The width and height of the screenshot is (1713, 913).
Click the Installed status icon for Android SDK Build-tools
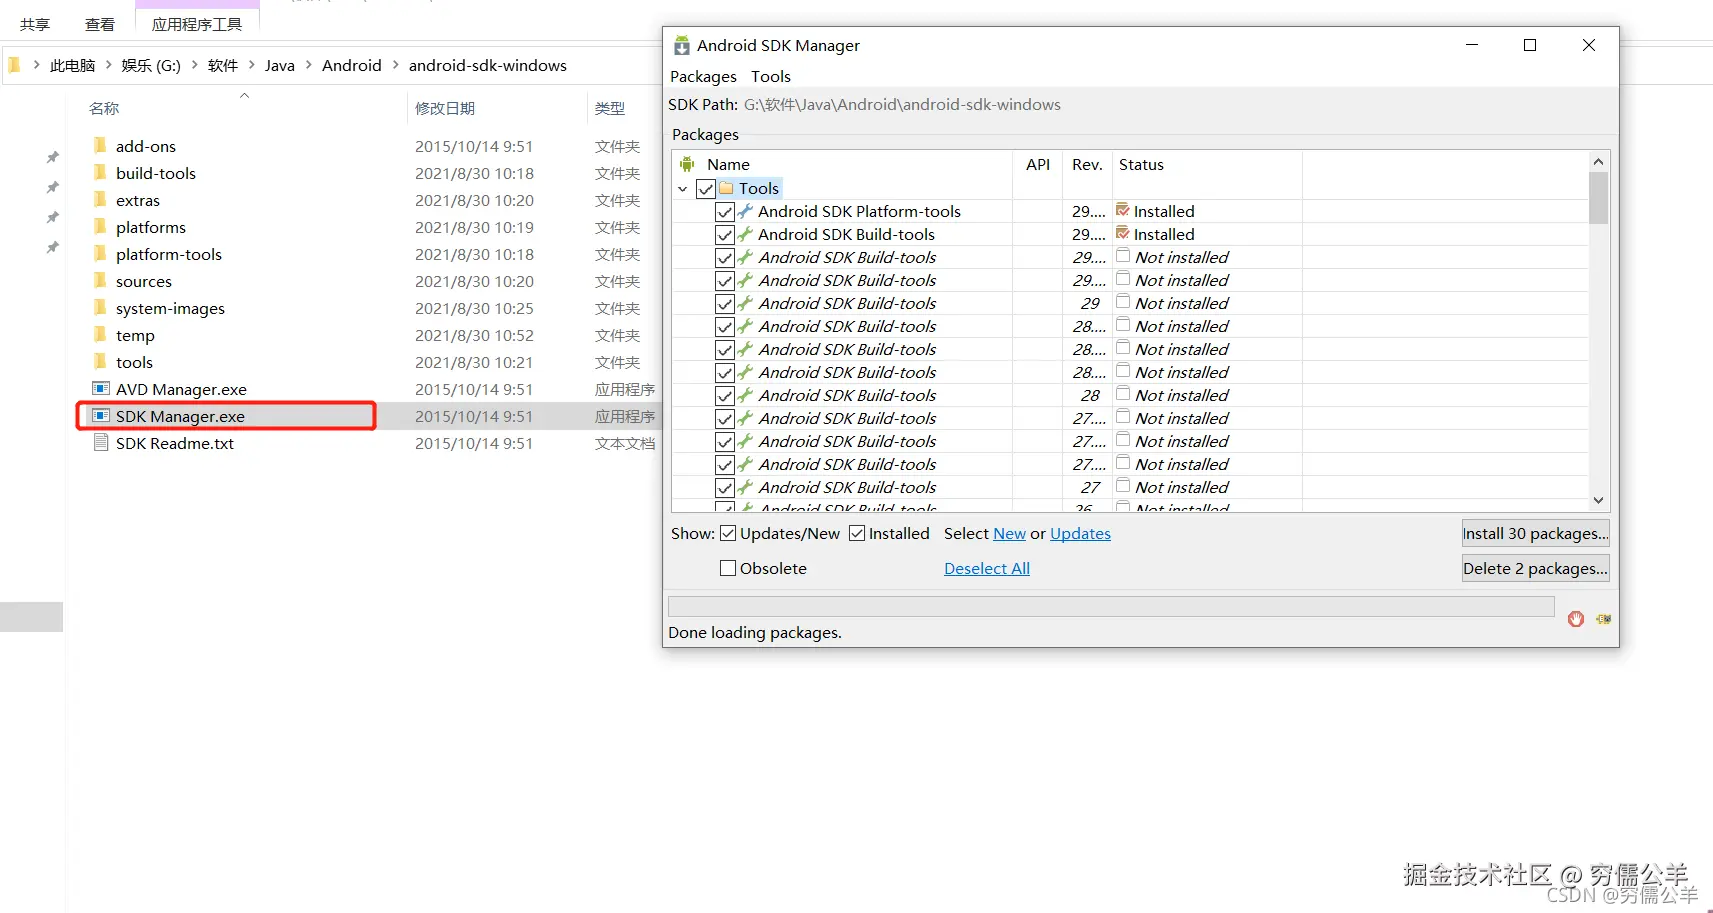1123,233
